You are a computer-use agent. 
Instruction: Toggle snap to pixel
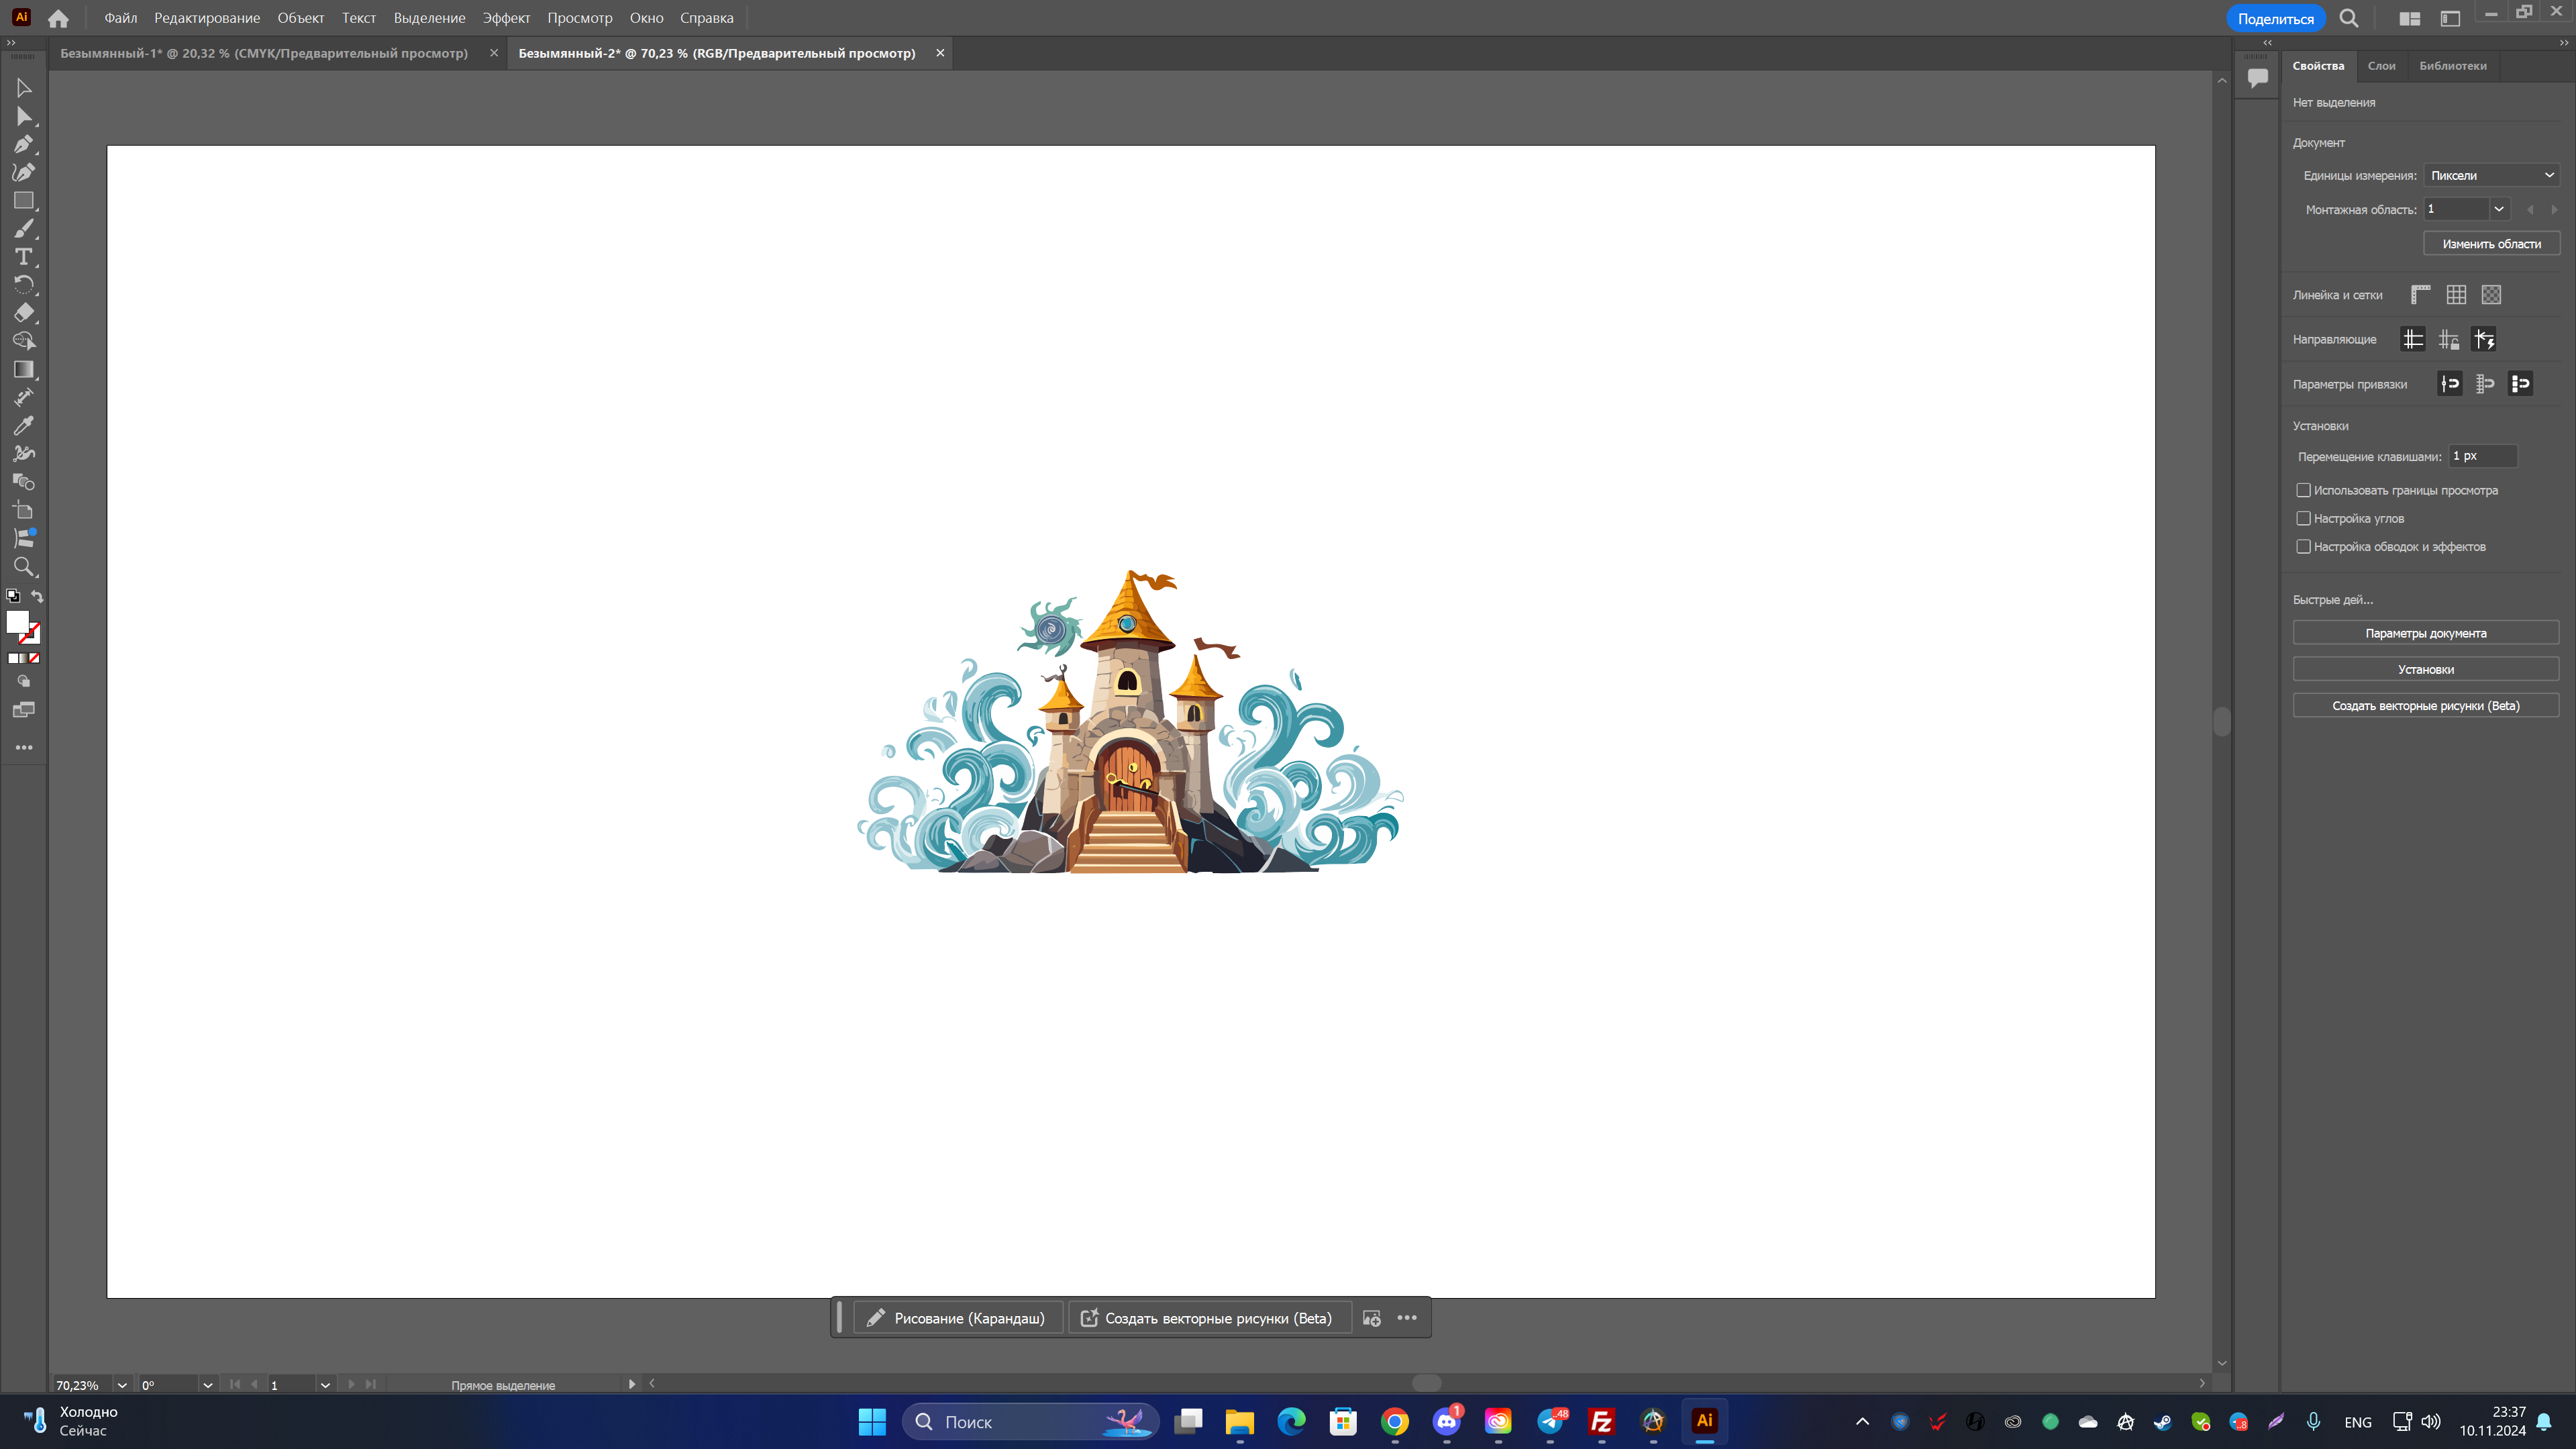(x=2520, y=384)
